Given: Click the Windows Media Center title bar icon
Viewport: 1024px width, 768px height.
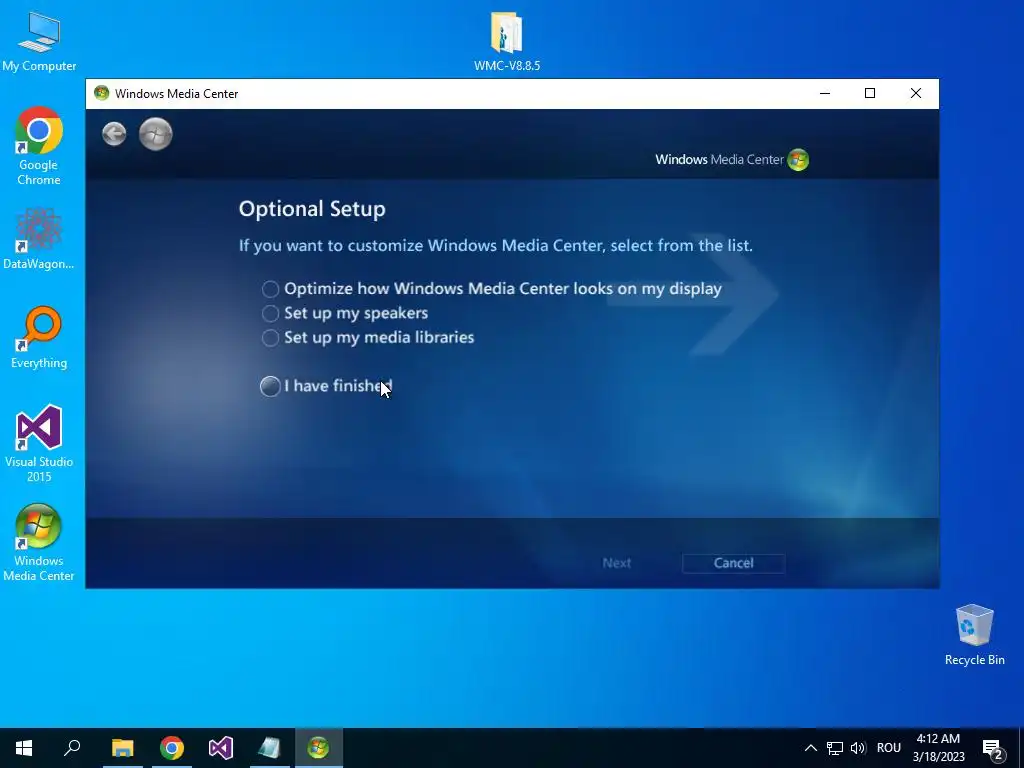Looking at the screenshot, I should coord(101,93).
